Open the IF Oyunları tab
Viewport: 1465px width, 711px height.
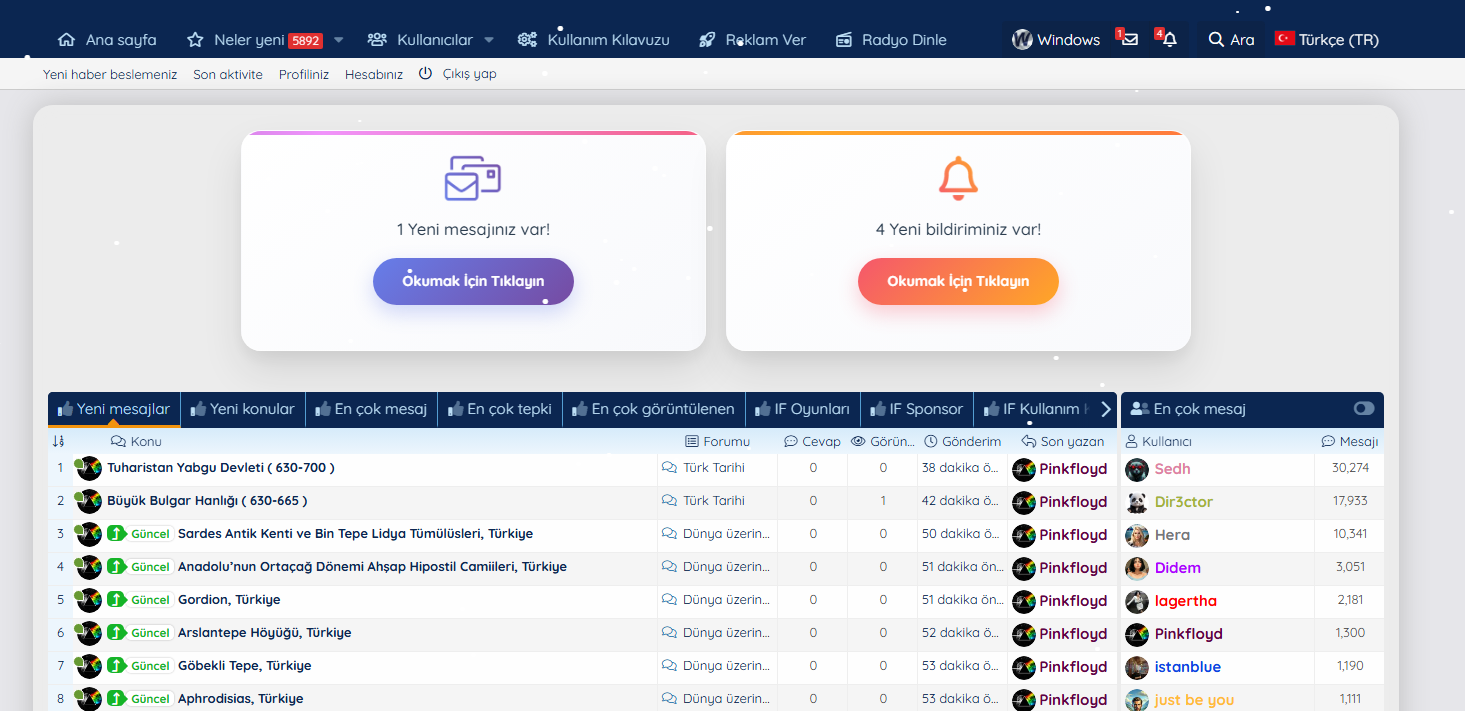pyautogui.click(x=803, y=409)
